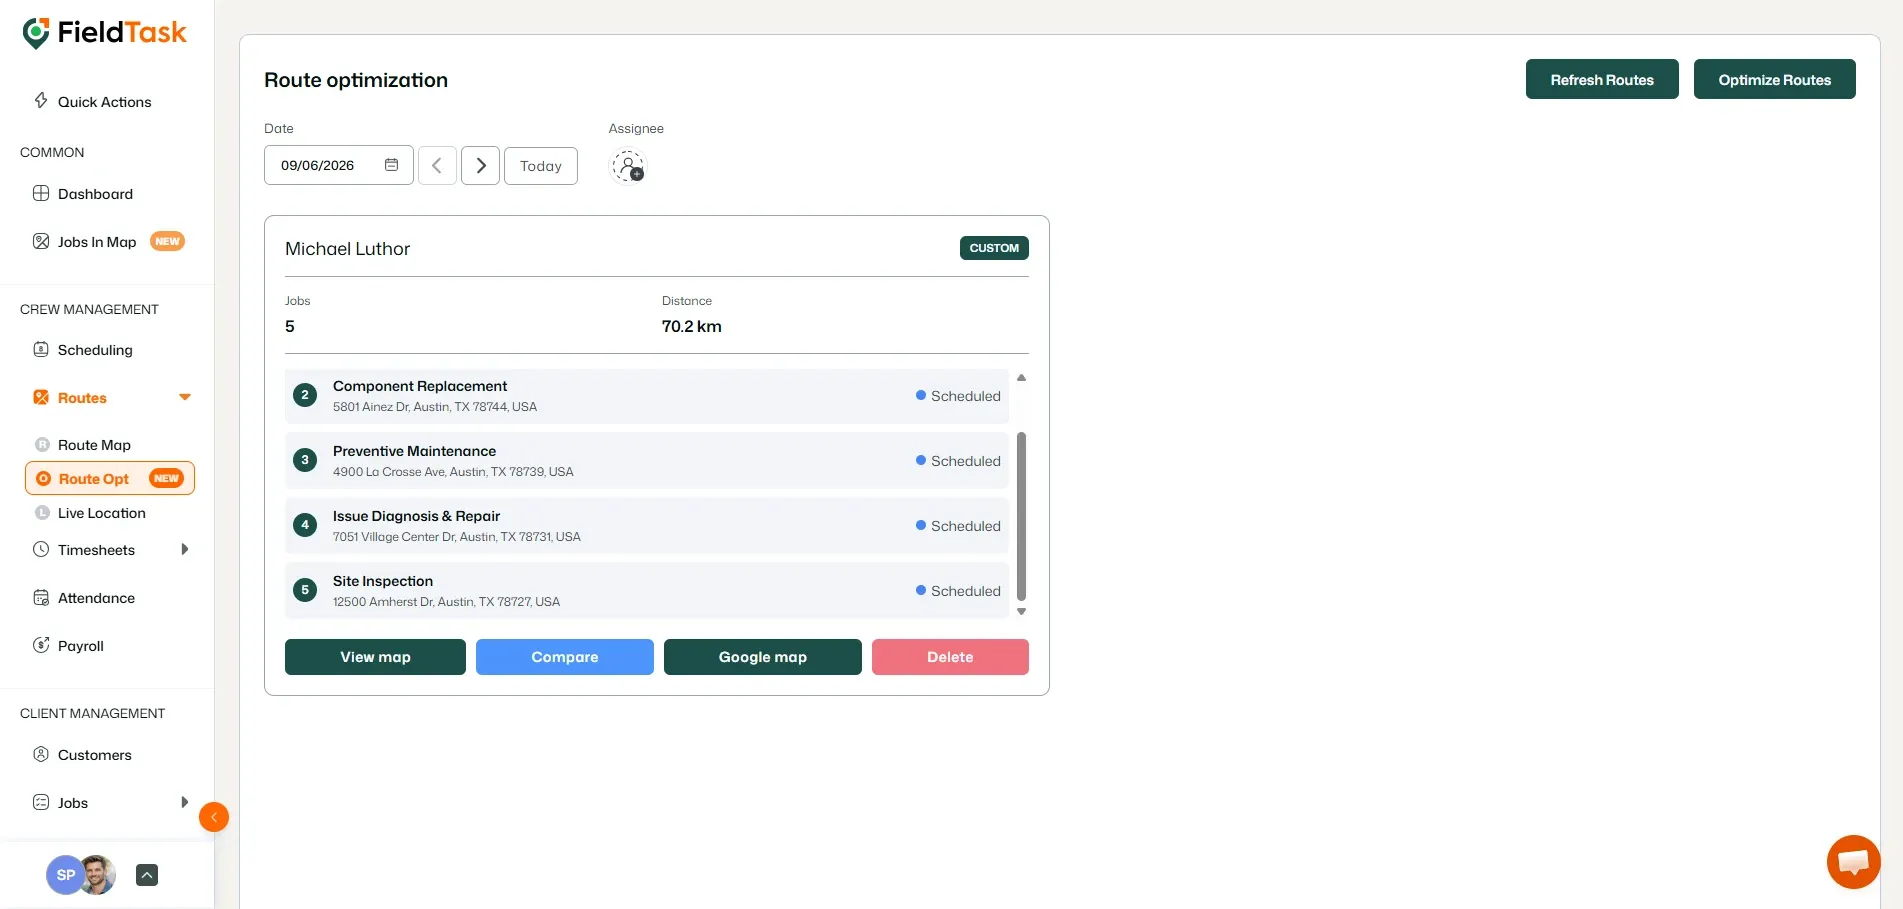
Task: Click the Attendance calendar icon
Action: pos(41,597)
